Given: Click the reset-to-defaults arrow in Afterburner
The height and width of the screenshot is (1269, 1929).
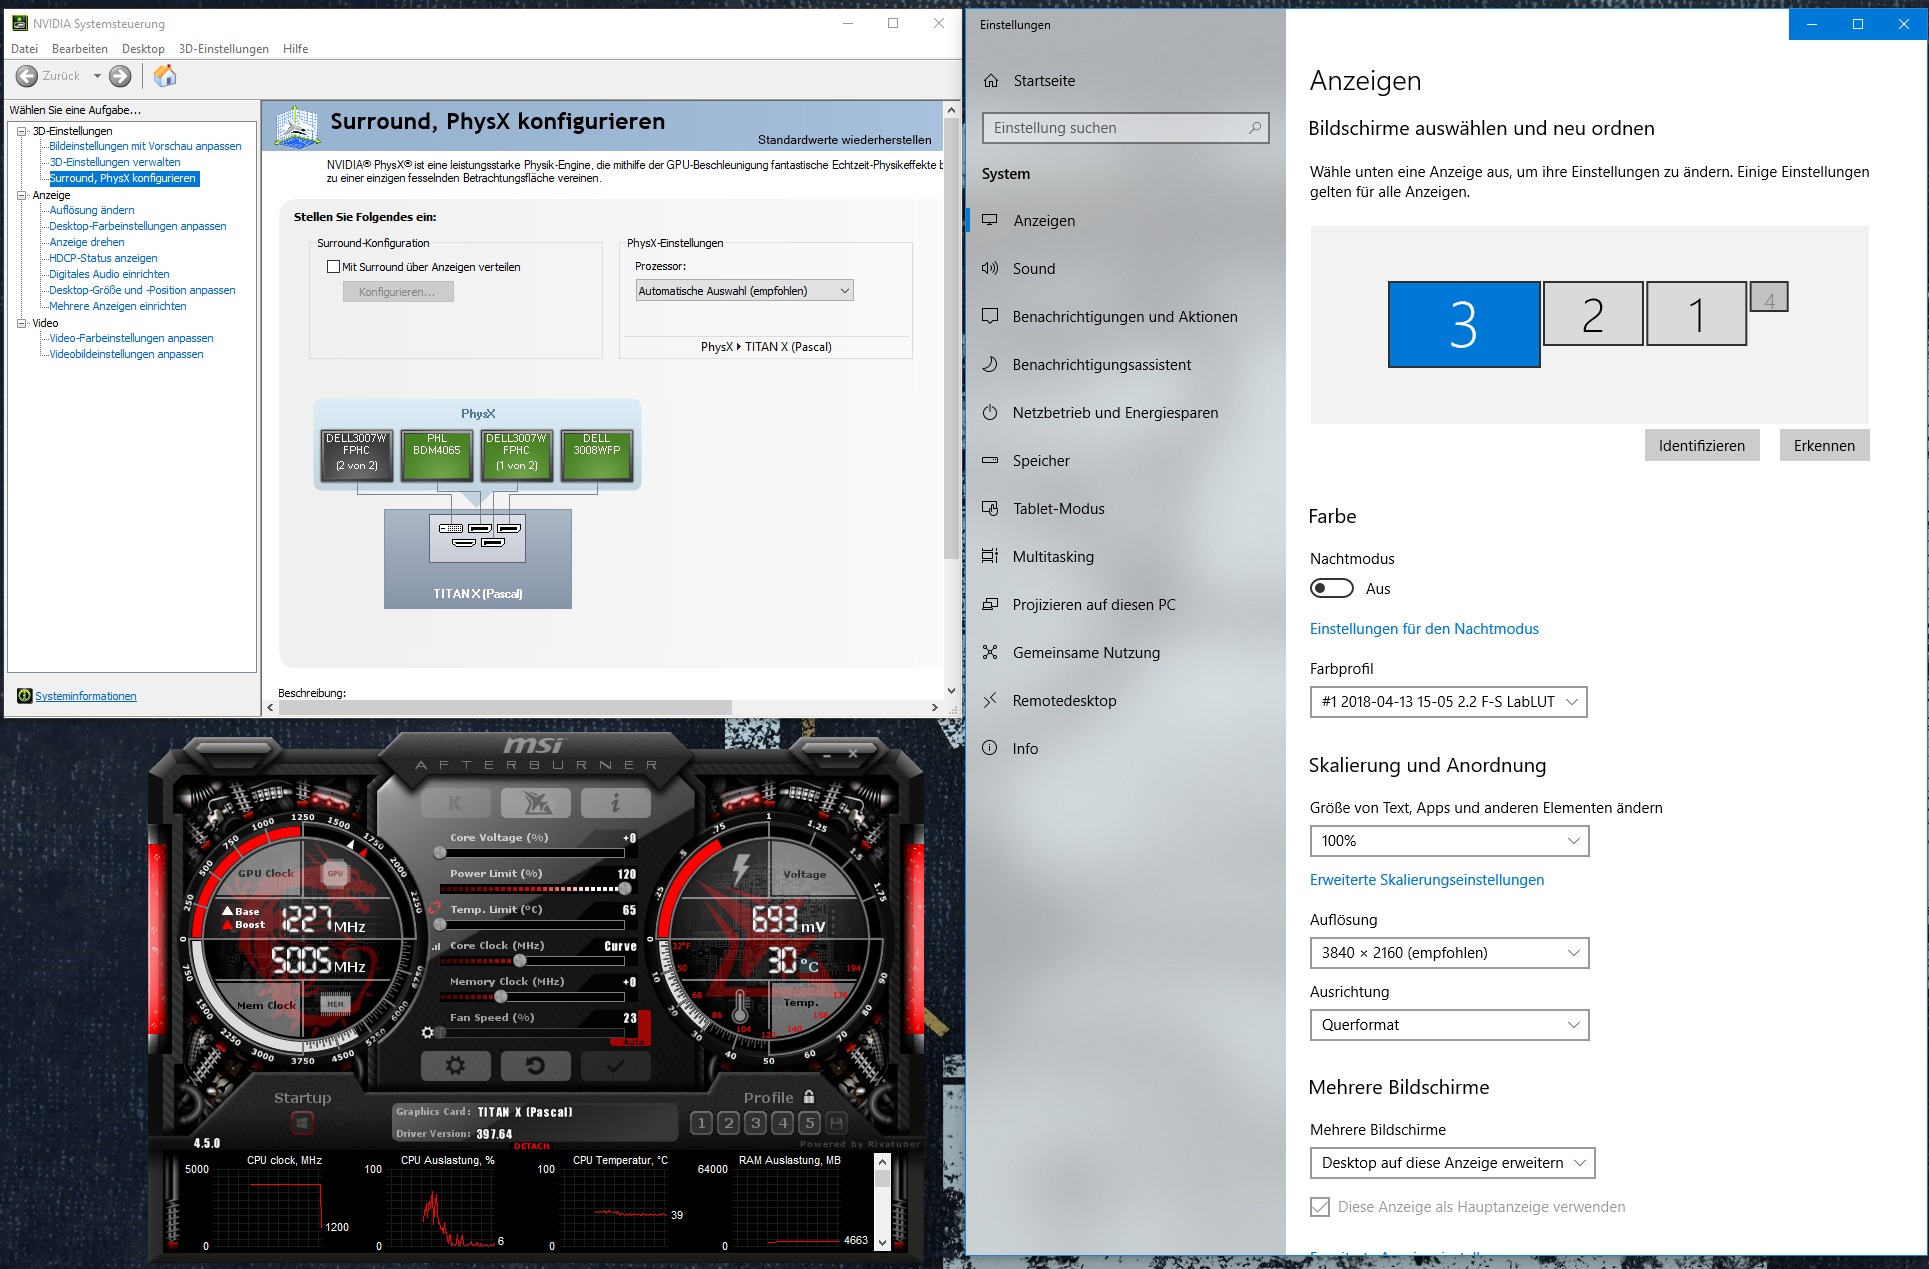Looking at the screenshot, I should click(535, 1066).
